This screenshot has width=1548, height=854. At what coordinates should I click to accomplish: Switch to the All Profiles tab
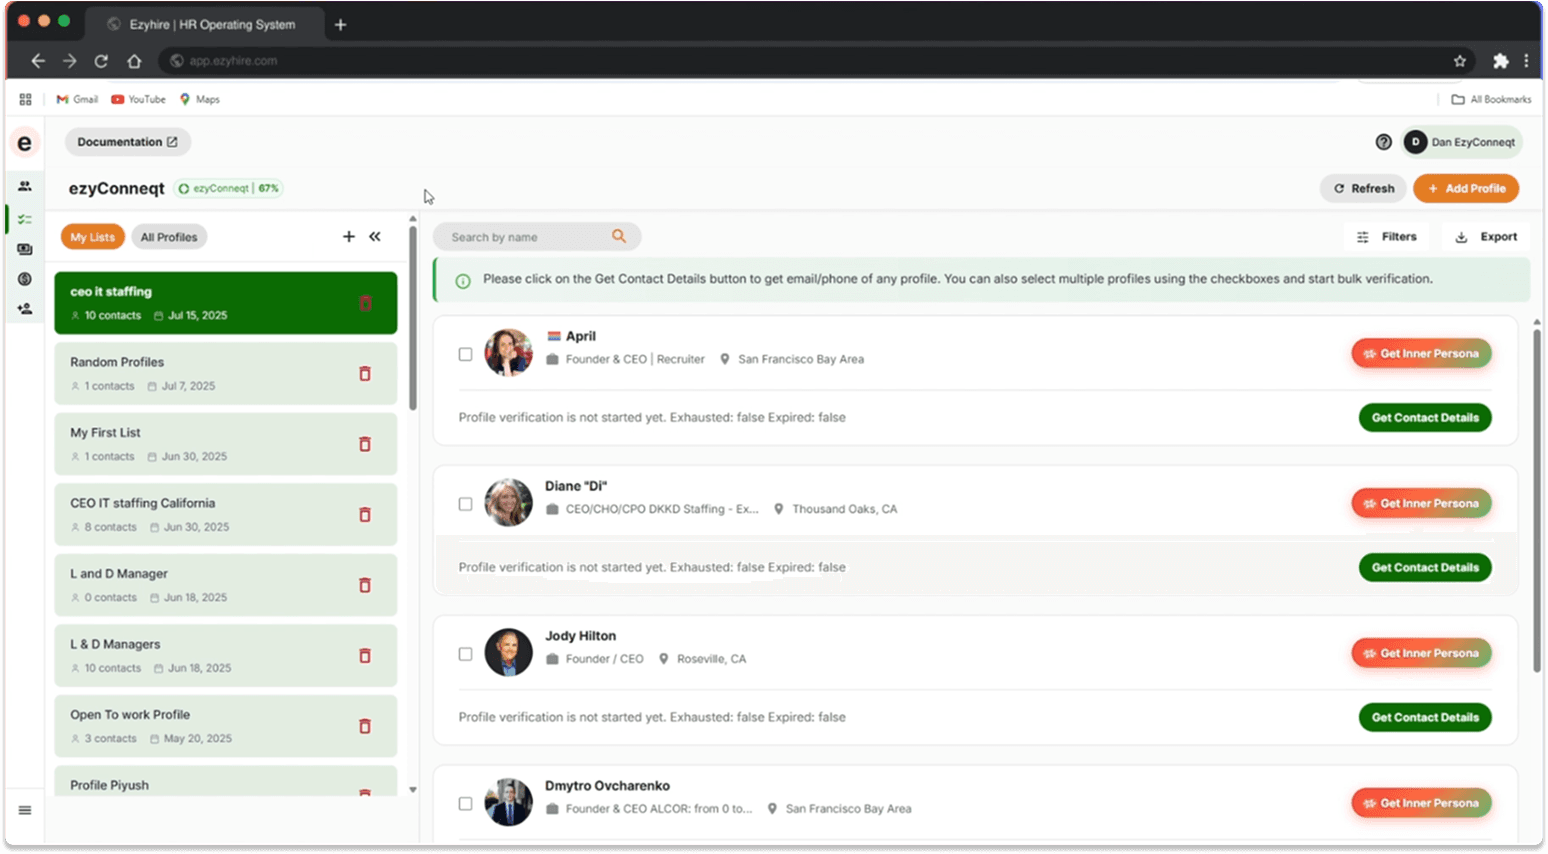169,237
